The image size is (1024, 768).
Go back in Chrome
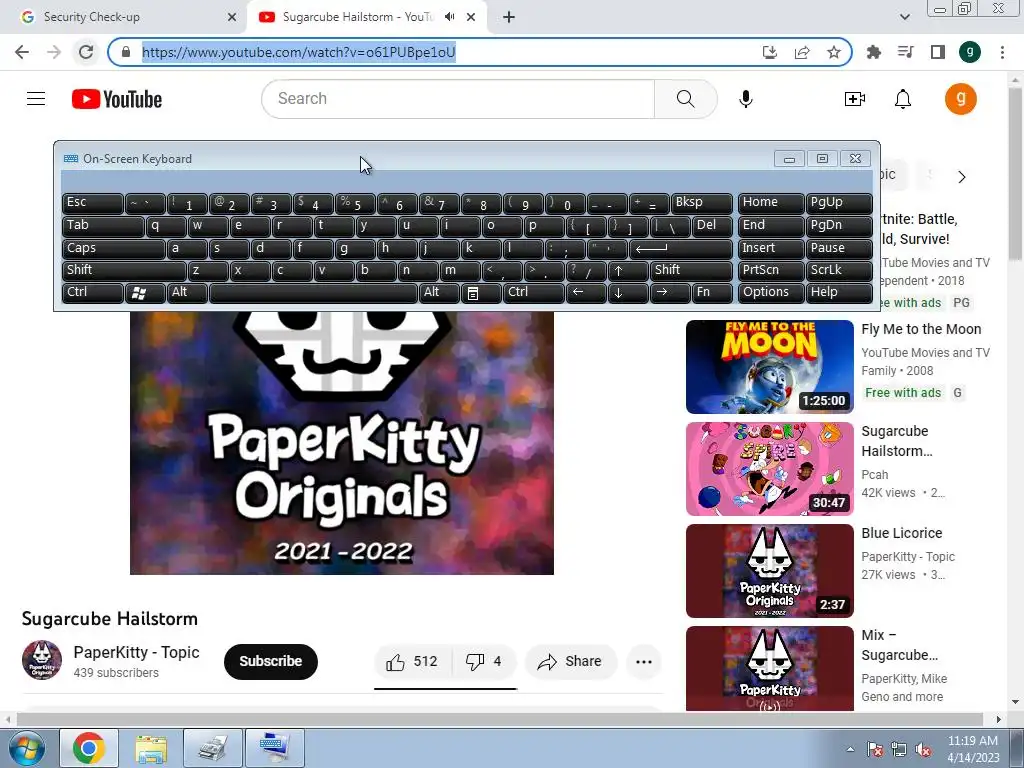pyautogui.click(x=22, y=52)
